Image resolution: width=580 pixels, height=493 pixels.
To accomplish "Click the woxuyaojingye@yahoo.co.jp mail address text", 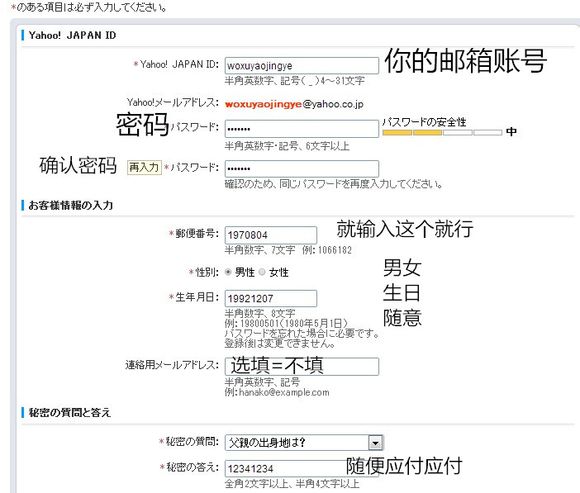I will pos(294,104).
